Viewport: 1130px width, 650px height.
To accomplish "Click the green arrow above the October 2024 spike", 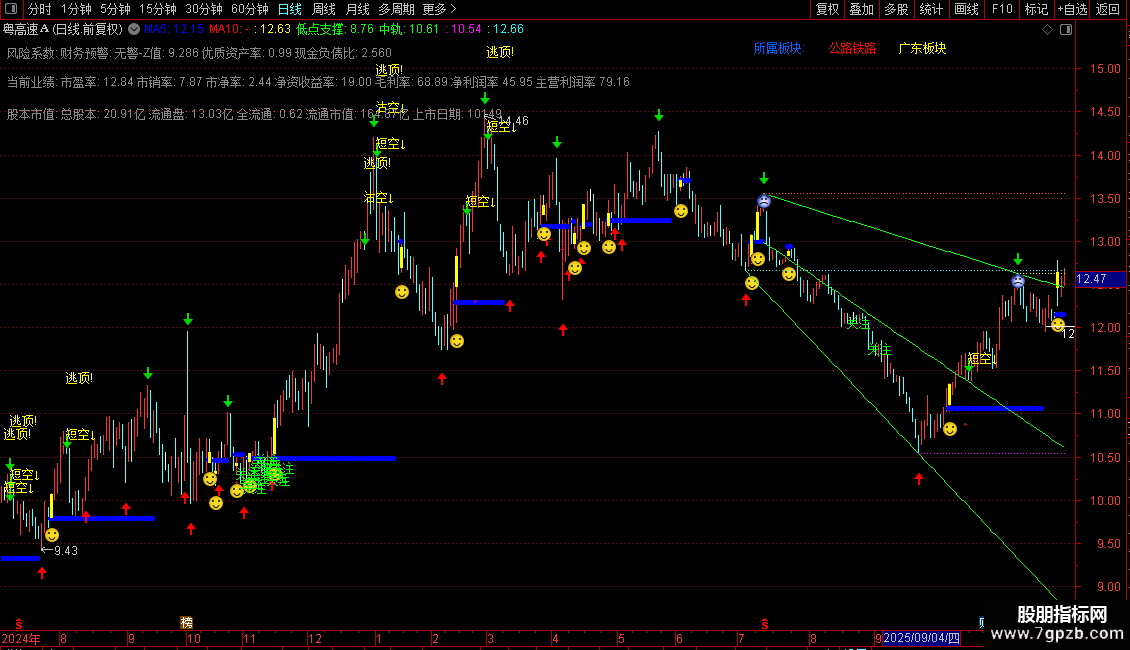I will click(x=188, y=319).
